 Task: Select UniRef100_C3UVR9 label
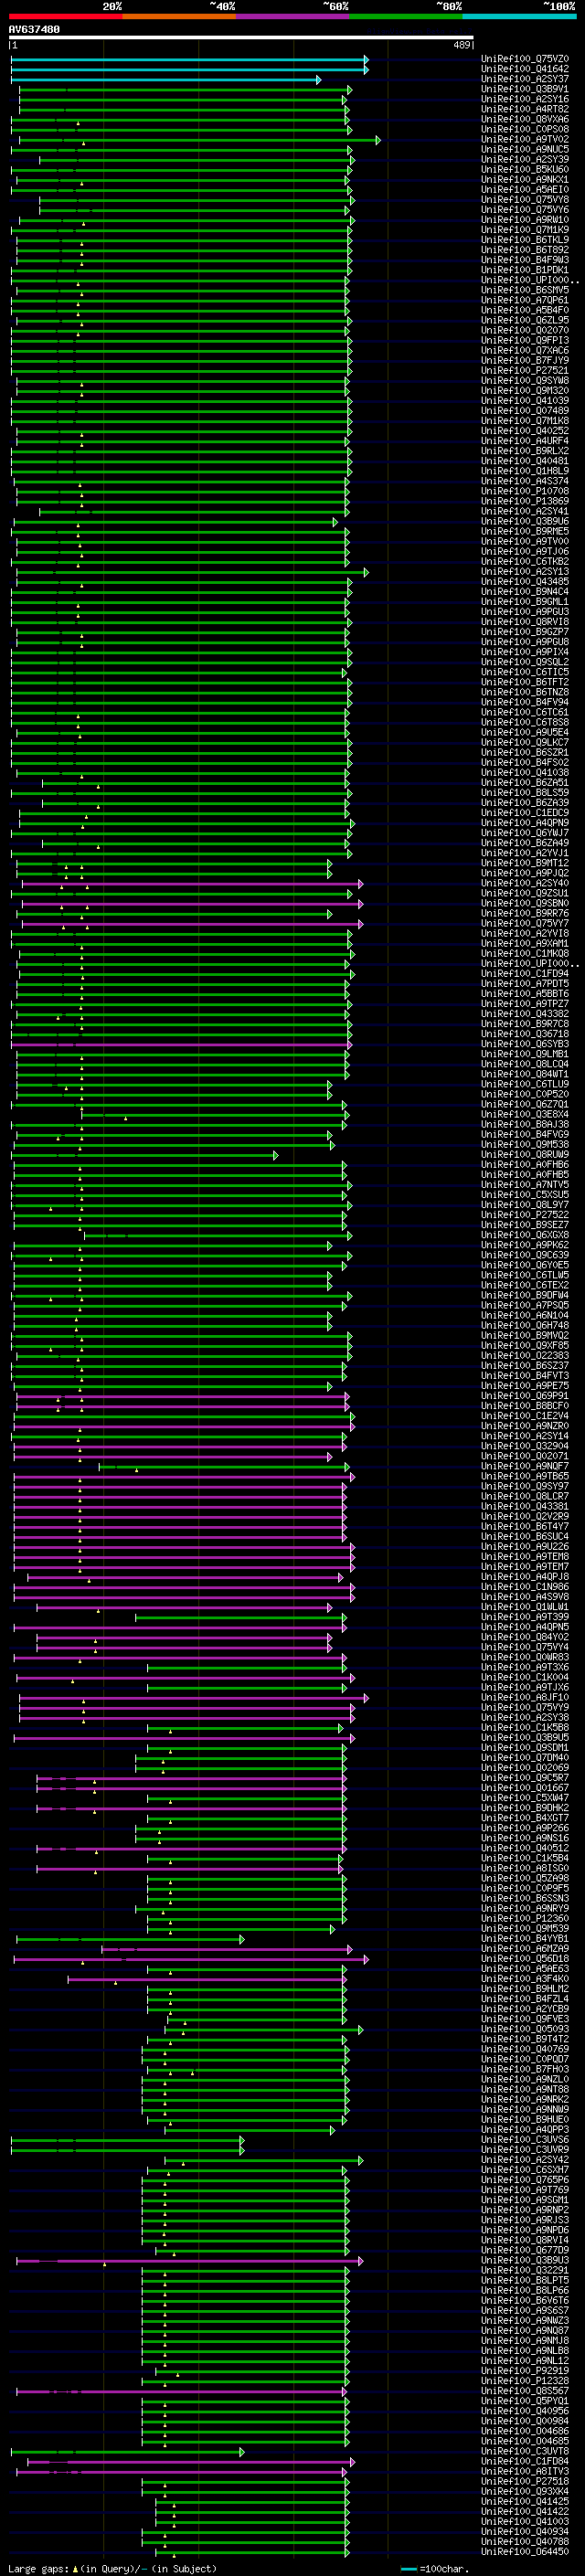[x=525, y=2149]
